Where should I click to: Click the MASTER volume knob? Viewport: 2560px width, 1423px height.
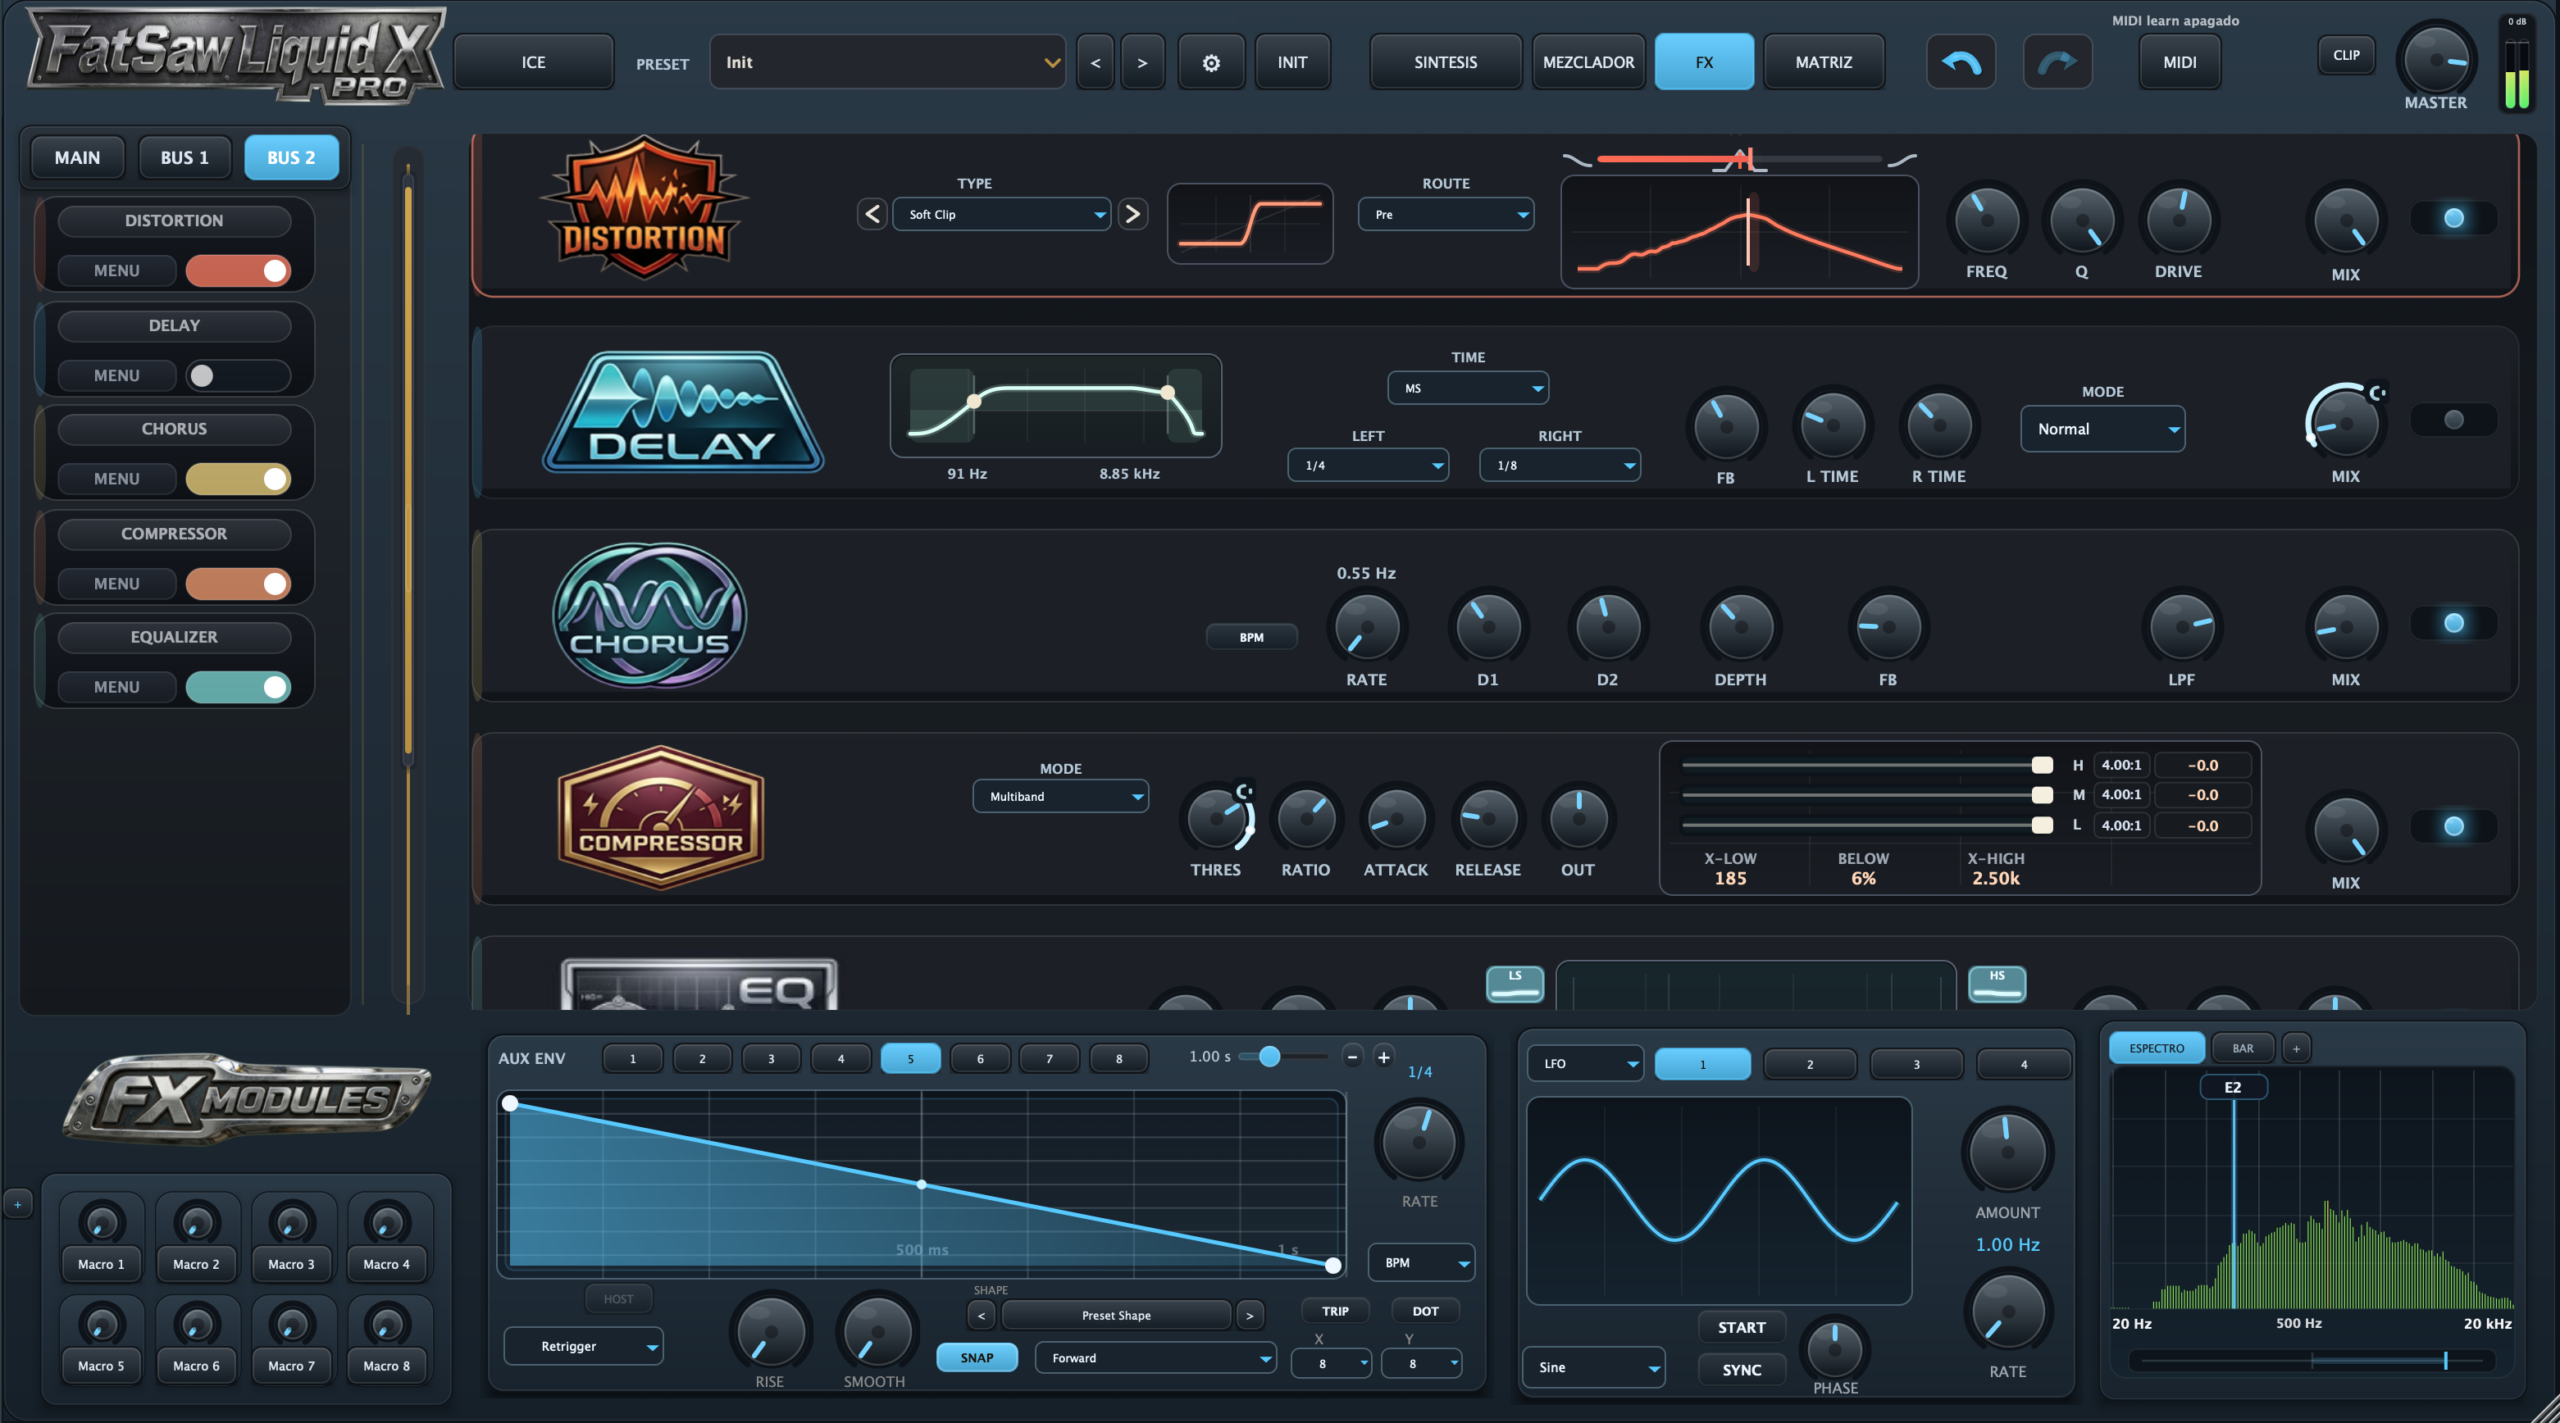coord(2435,59)
